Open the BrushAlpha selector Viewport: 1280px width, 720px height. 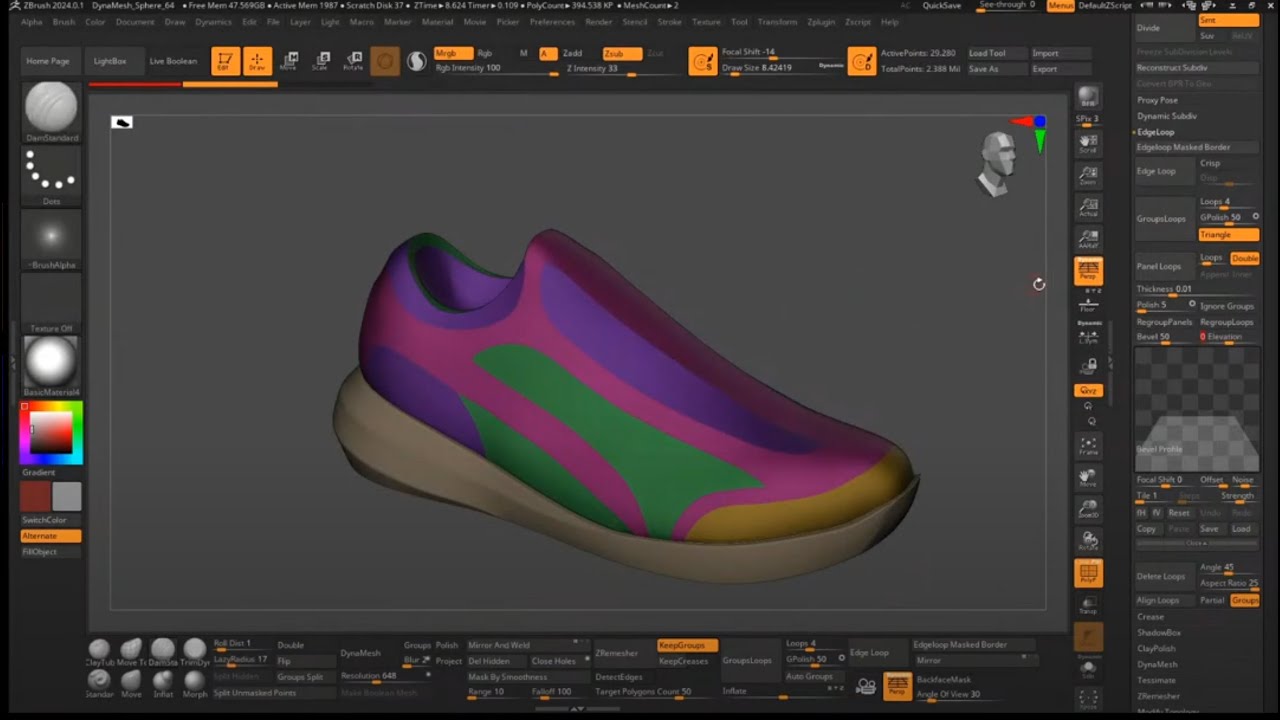(x=51, y=240)
